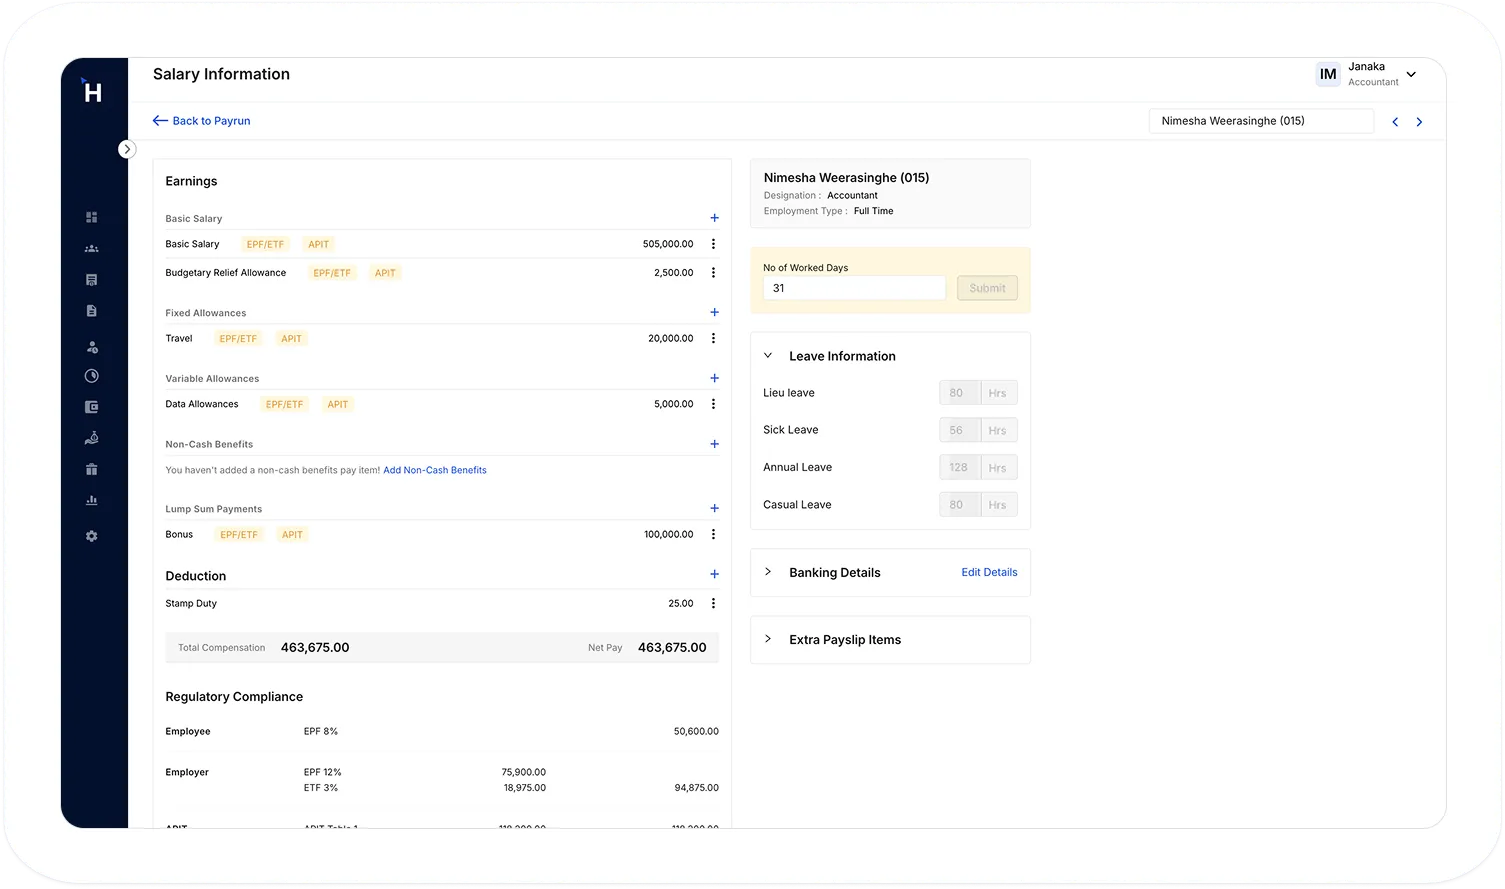Open the user settings icon in the sidebar
The image size is (1505, 889).
click(92, 347)
